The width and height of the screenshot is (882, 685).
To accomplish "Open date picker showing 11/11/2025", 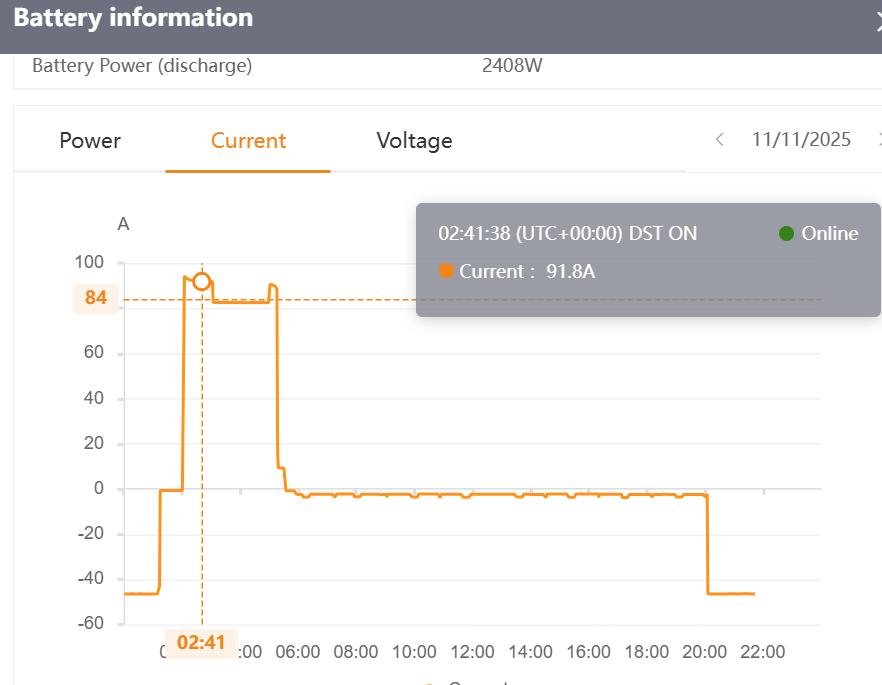I will pos(801,139).
